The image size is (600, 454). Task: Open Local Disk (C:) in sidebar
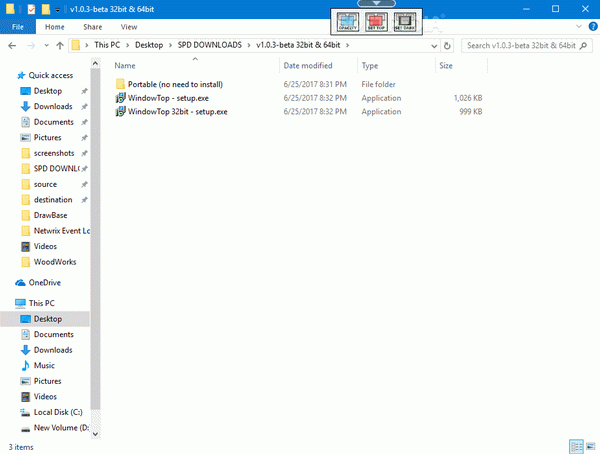click(58, 412)
